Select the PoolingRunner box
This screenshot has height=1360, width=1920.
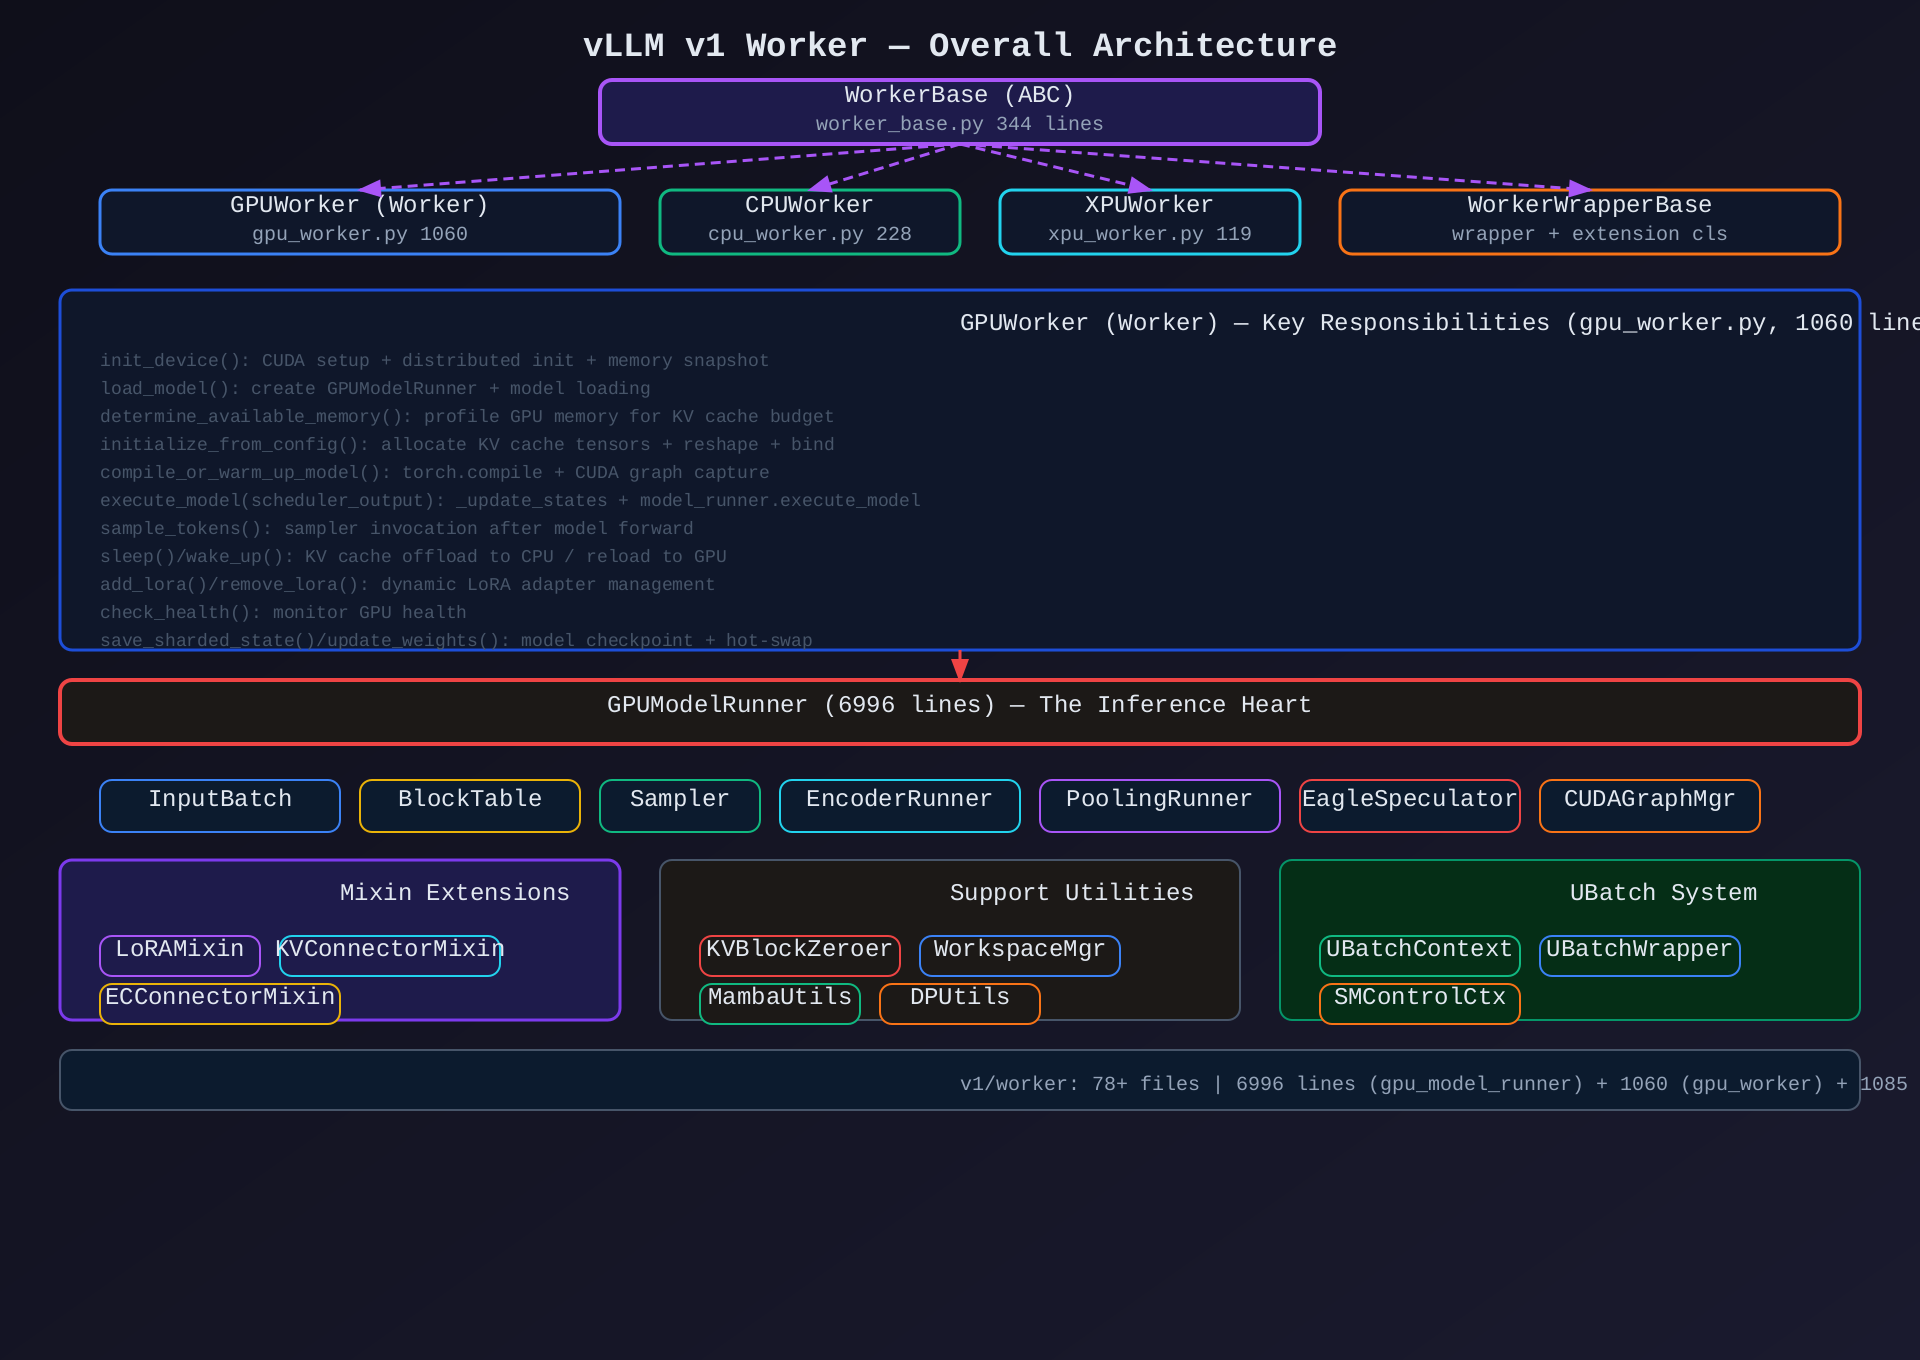coord(1159,805)
